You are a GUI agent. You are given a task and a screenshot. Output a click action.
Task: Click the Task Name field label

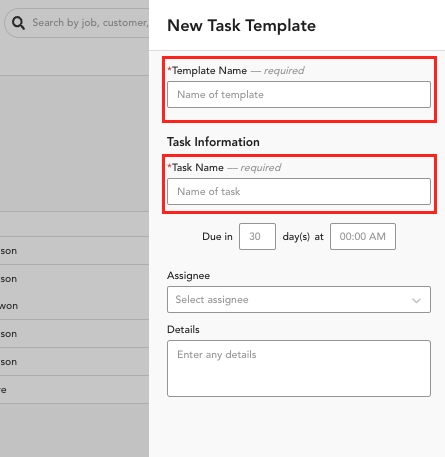pyautogui.click(x=198, y=167)
